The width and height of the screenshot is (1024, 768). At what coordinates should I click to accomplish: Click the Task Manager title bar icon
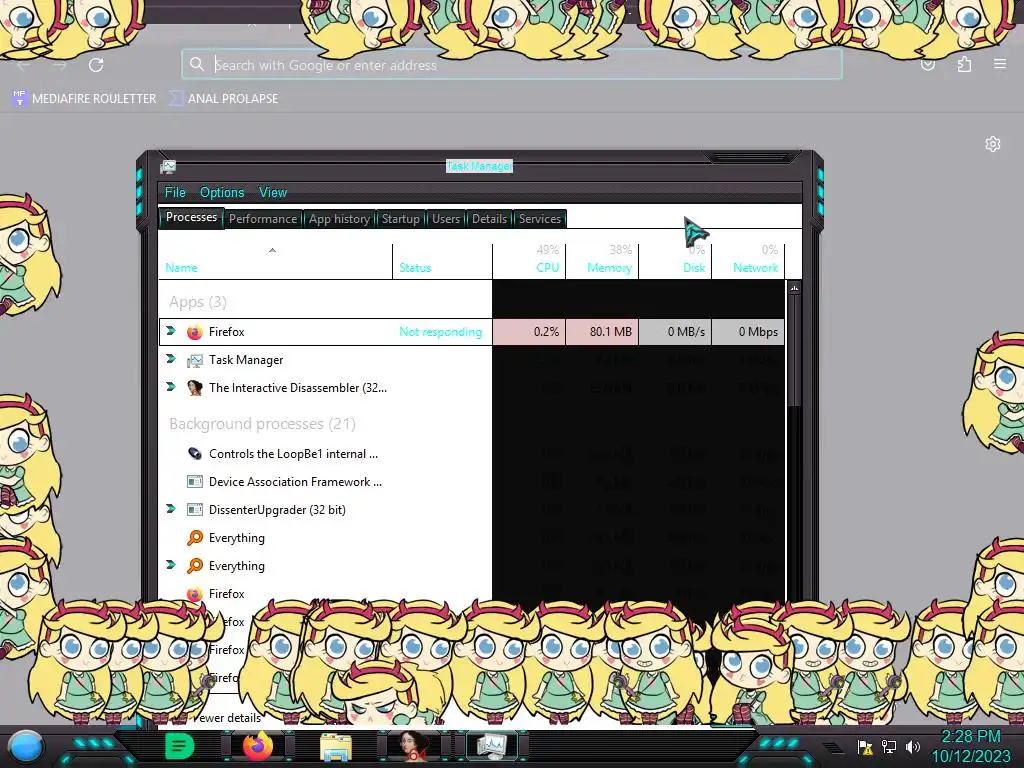pyautogui.click(x=168, y=167)
